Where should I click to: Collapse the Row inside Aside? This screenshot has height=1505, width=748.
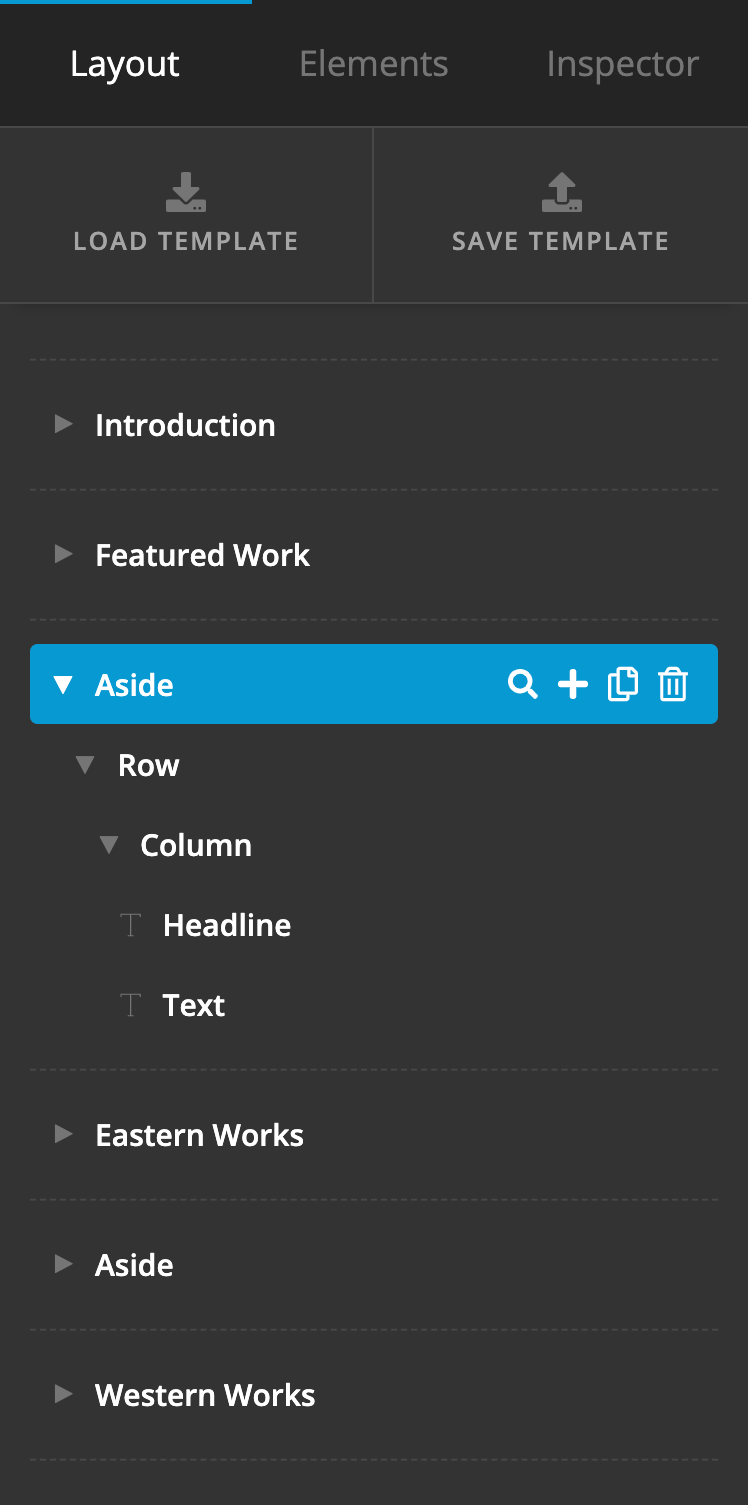click(85, 764)
